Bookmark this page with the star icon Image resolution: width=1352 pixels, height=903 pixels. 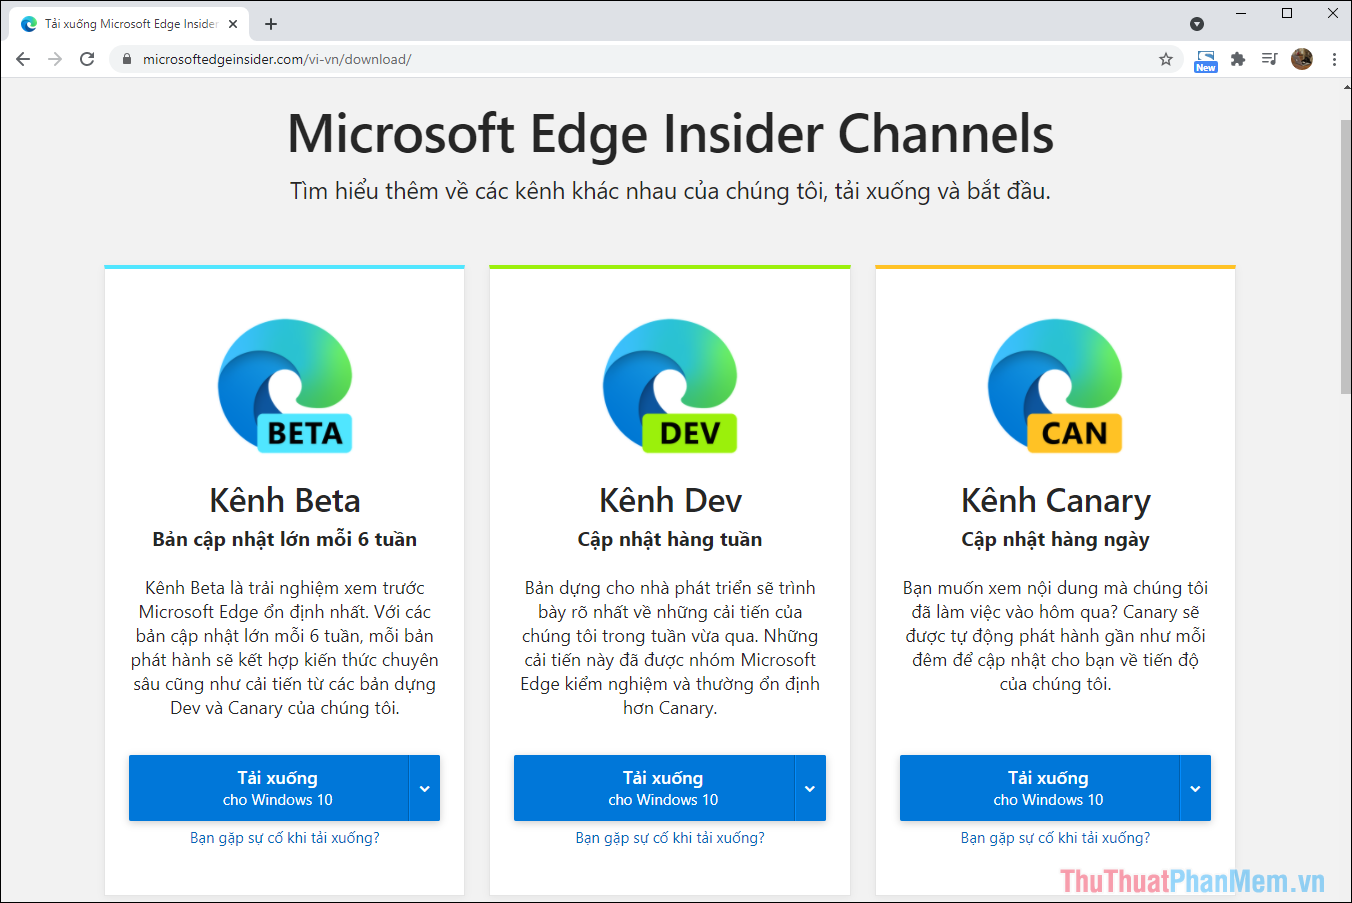pos(1166,59)
